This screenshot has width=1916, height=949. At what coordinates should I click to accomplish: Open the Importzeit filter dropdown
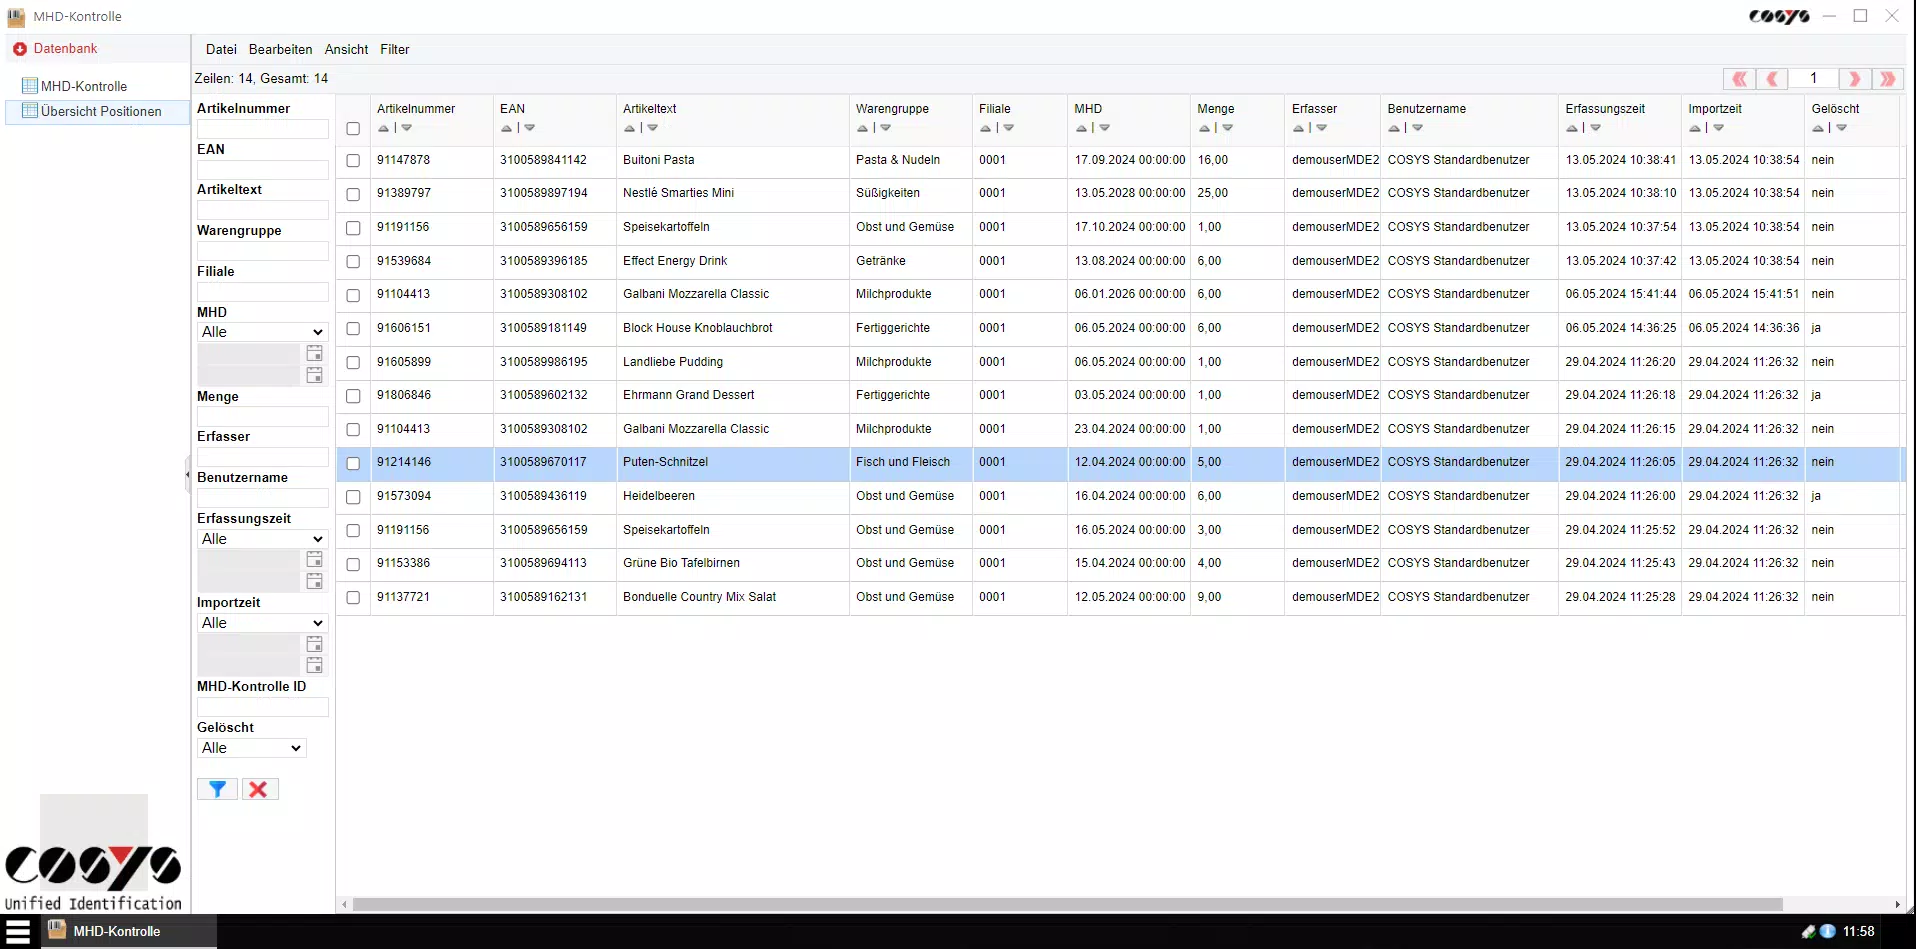(262, 623)
